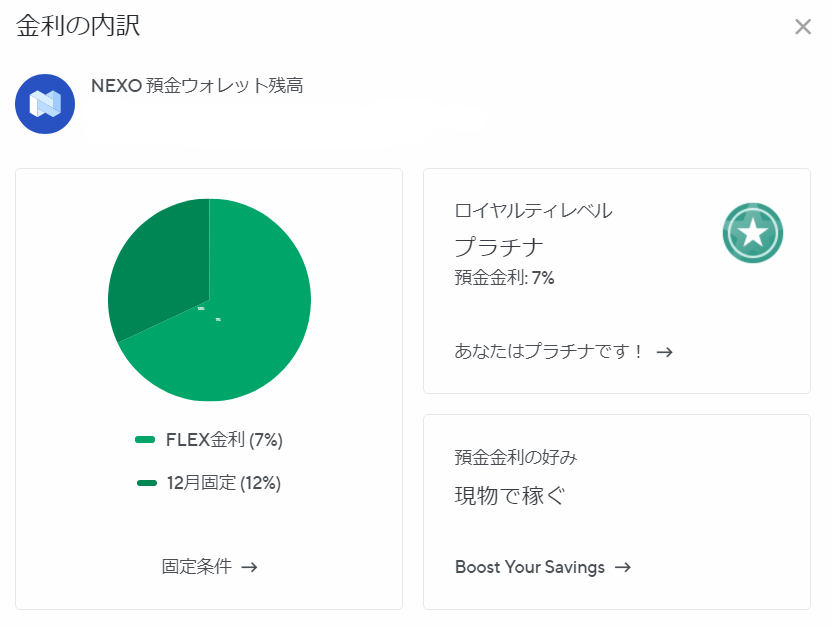Open the 固定条件 link

tap(196, 567)
